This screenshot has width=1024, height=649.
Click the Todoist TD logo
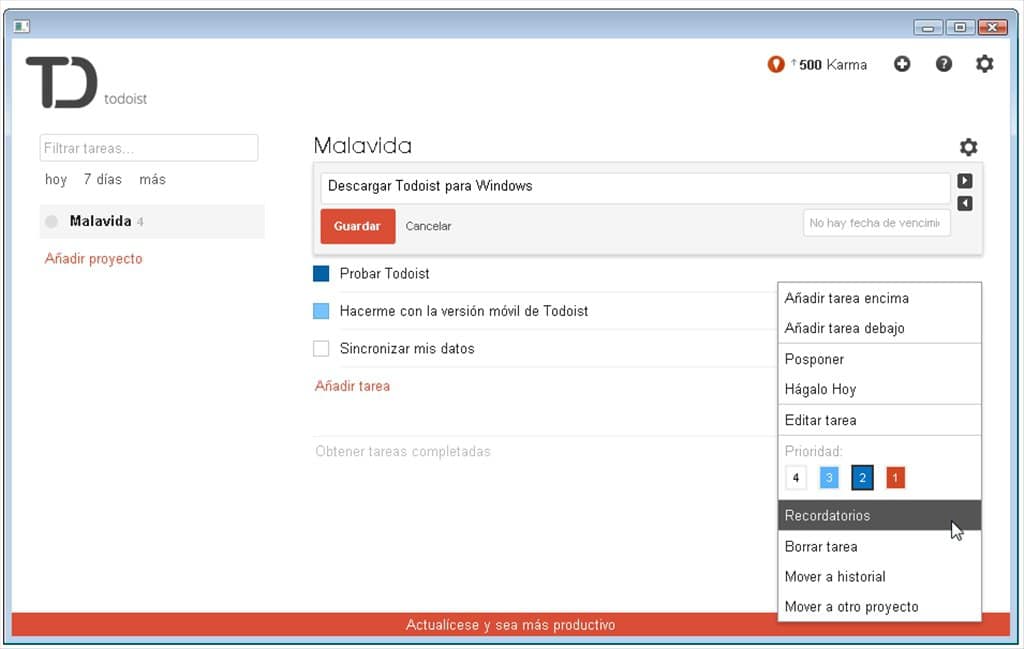(62, 82)
